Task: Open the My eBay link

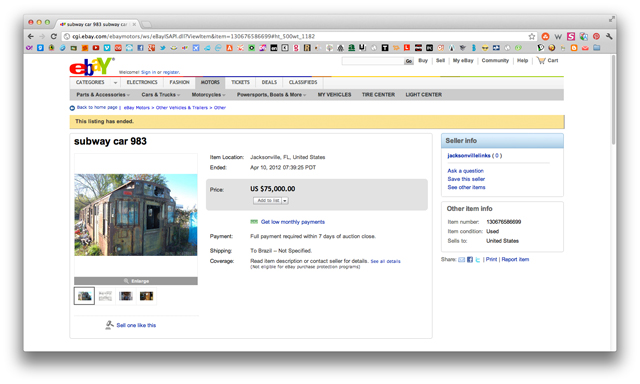Action: 463,60
